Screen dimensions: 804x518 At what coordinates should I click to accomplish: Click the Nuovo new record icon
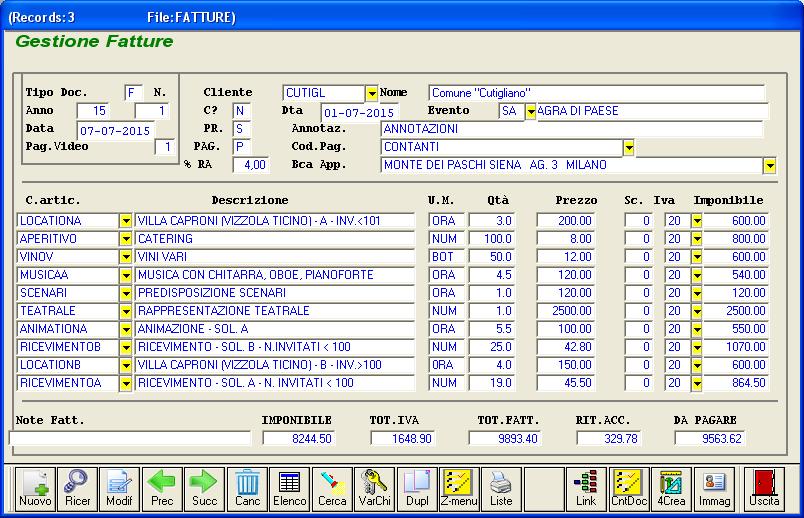(x=35, y=487)
